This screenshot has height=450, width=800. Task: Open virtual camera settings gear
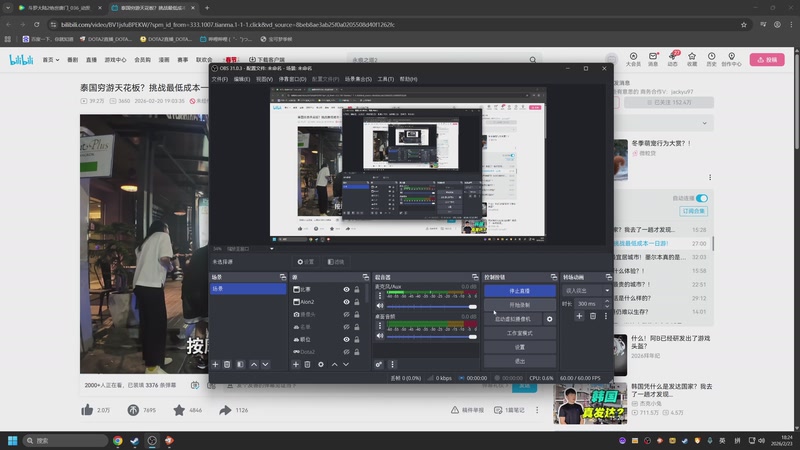click(549, 319)
